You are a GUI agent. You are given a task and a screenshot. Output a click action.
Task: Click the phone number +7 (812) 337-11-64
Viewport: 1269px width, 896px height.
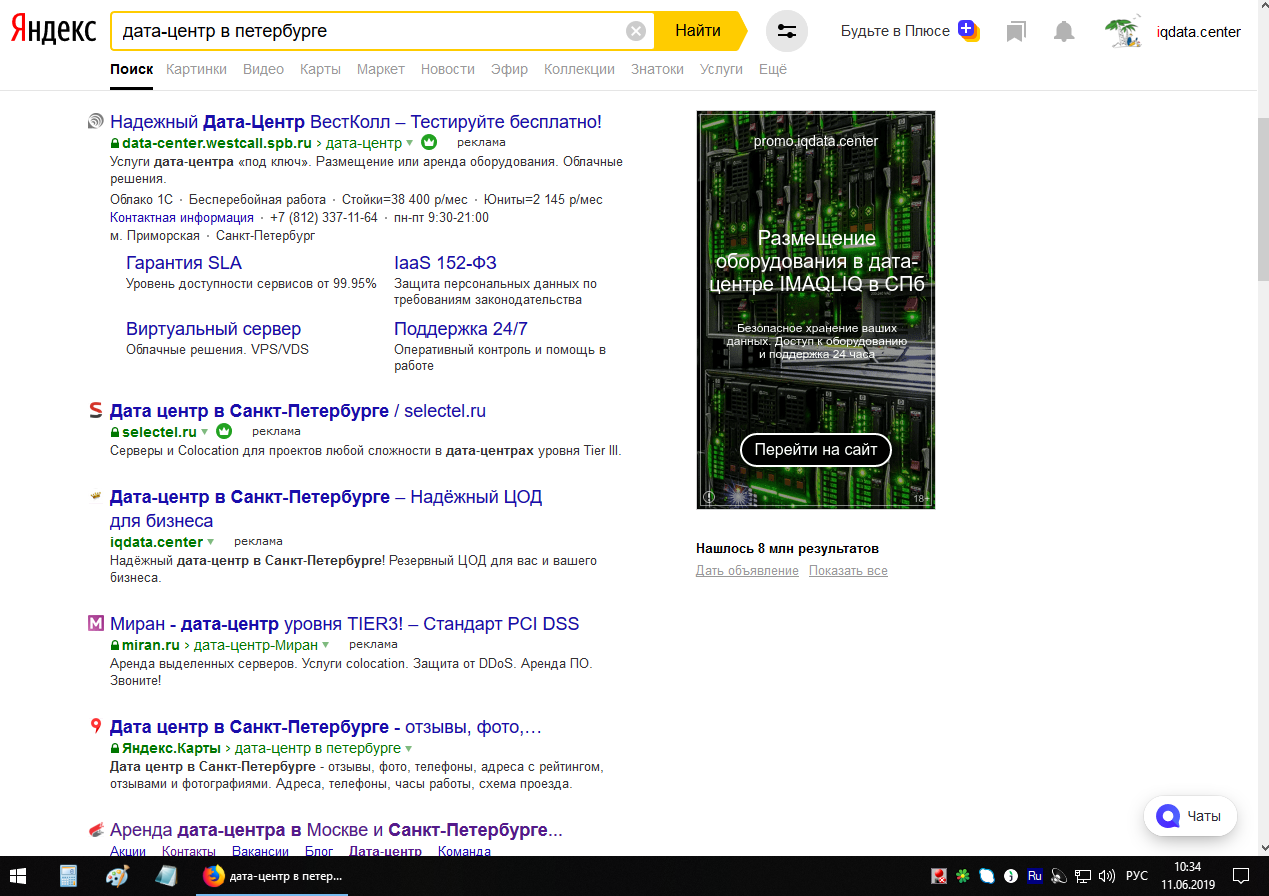[x=324, y=217]
